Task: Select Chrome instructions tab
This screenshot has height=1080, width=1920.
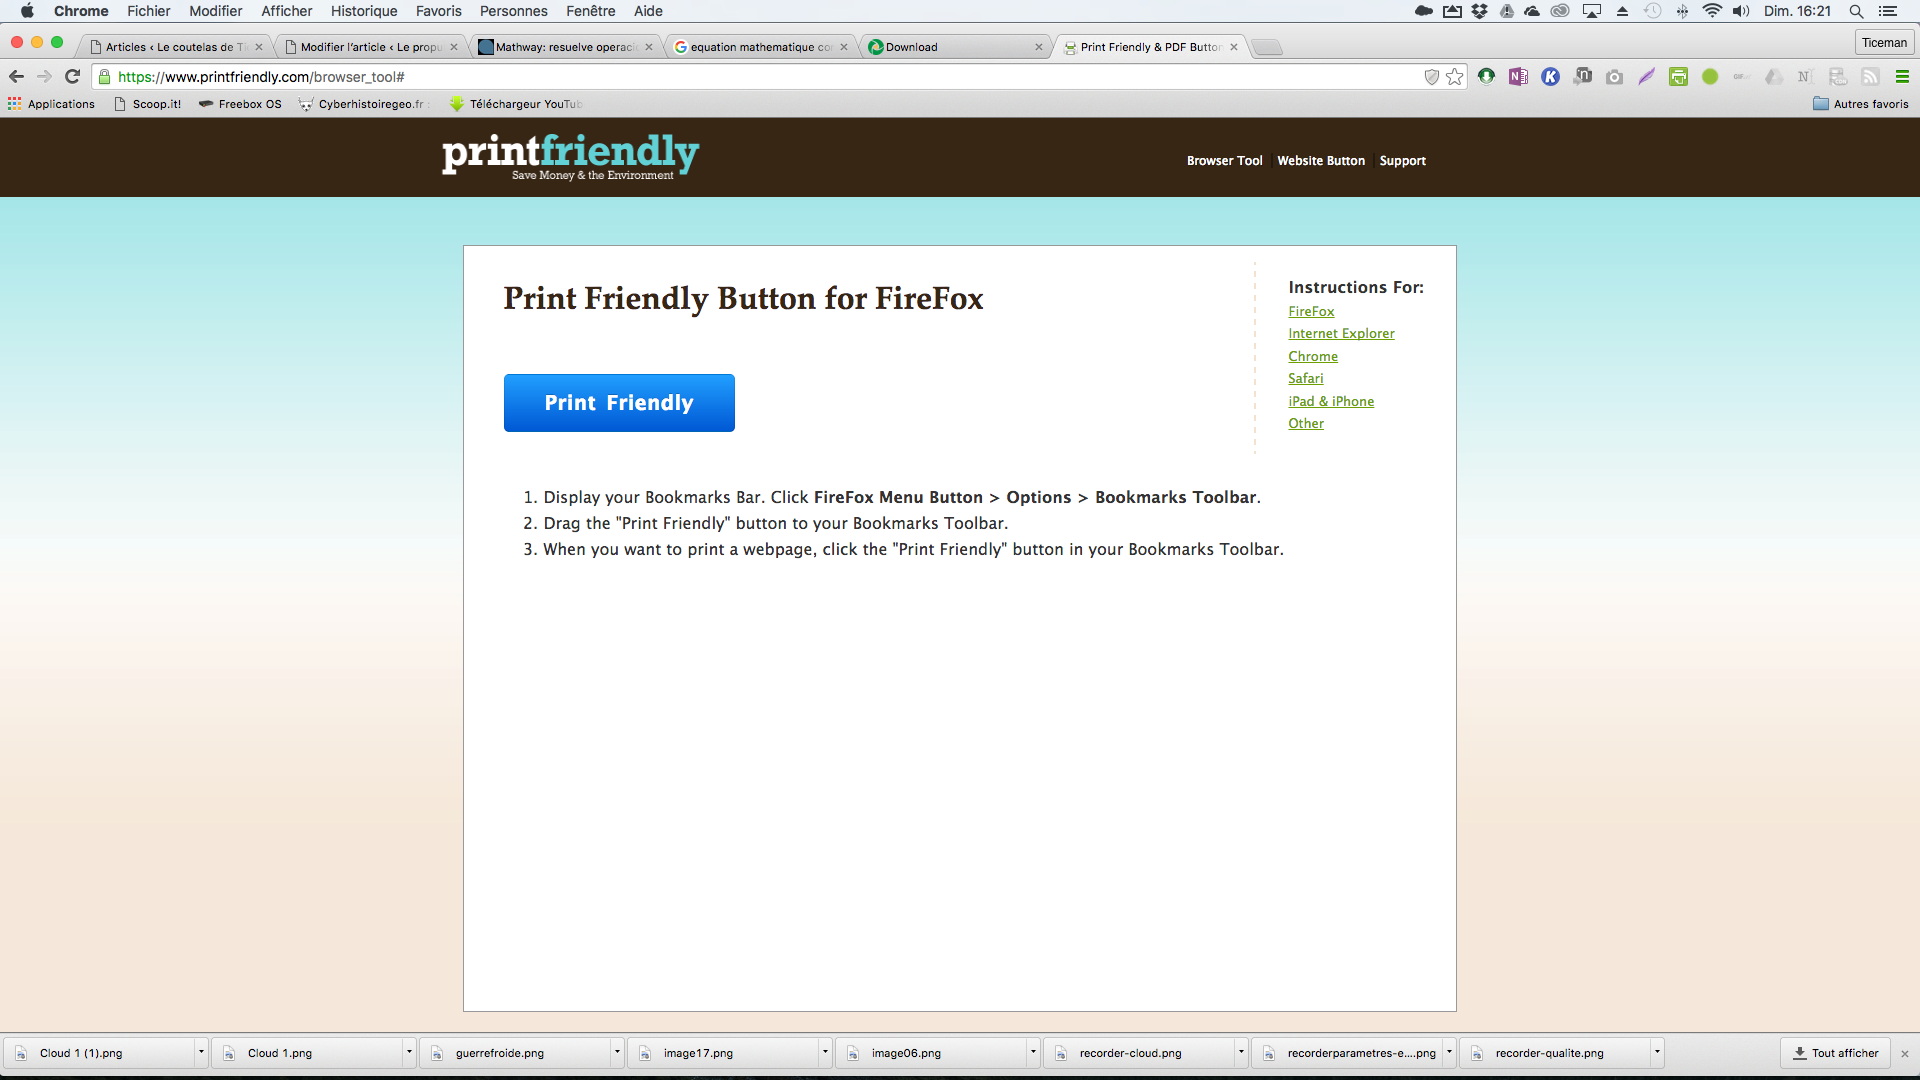Action: coord(1312,356)
